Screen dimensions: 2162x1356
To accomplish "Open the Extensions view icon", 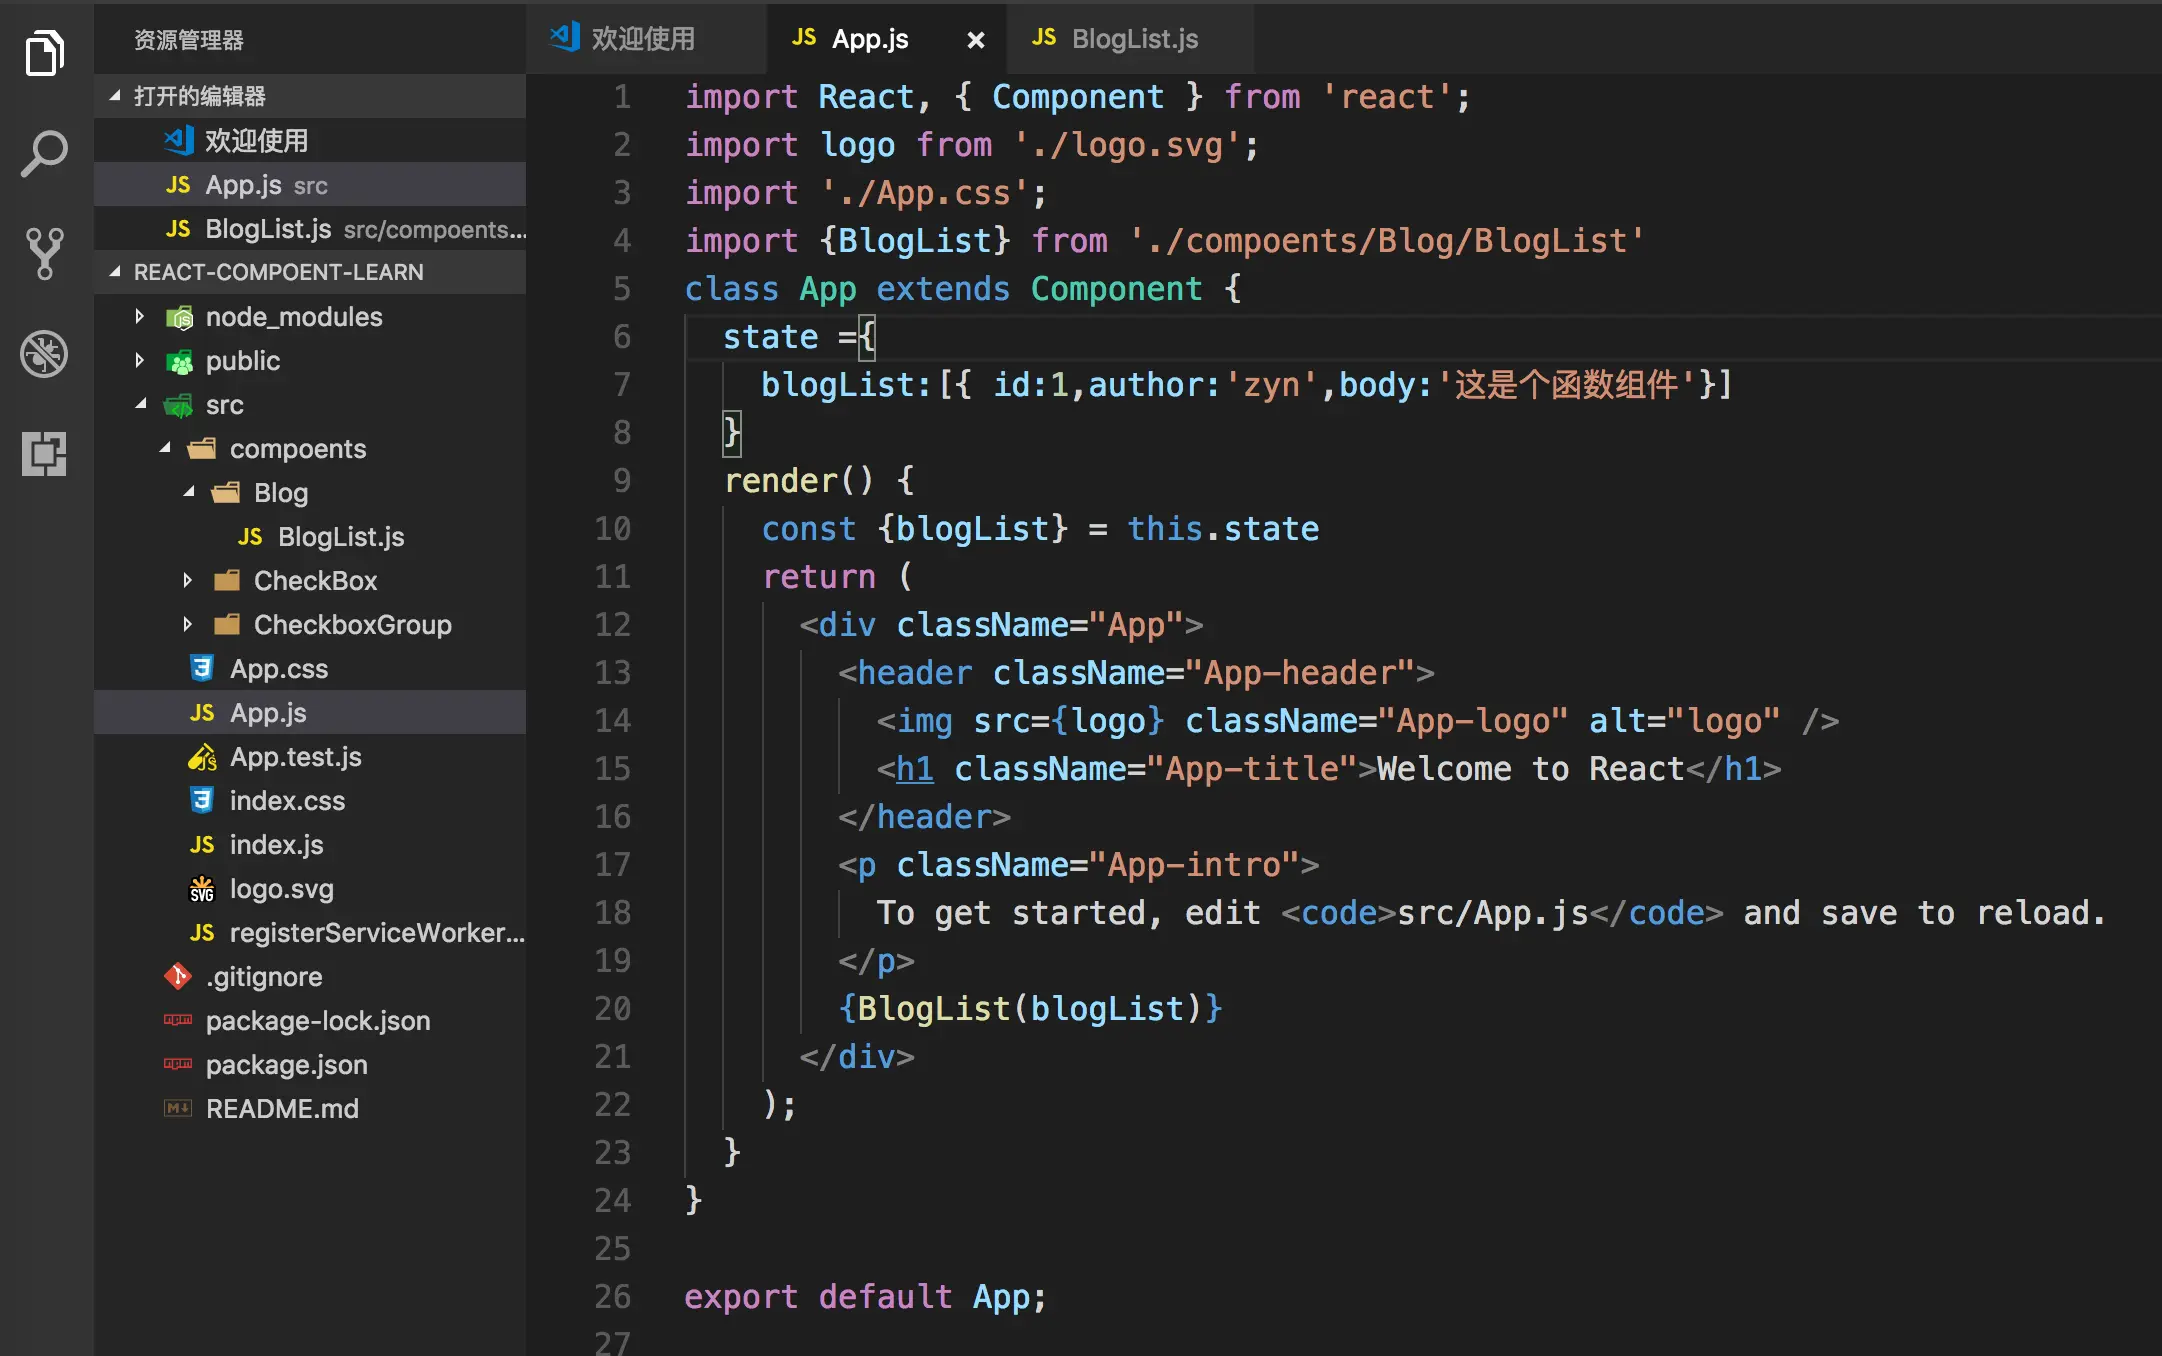I will click(45, 454).
